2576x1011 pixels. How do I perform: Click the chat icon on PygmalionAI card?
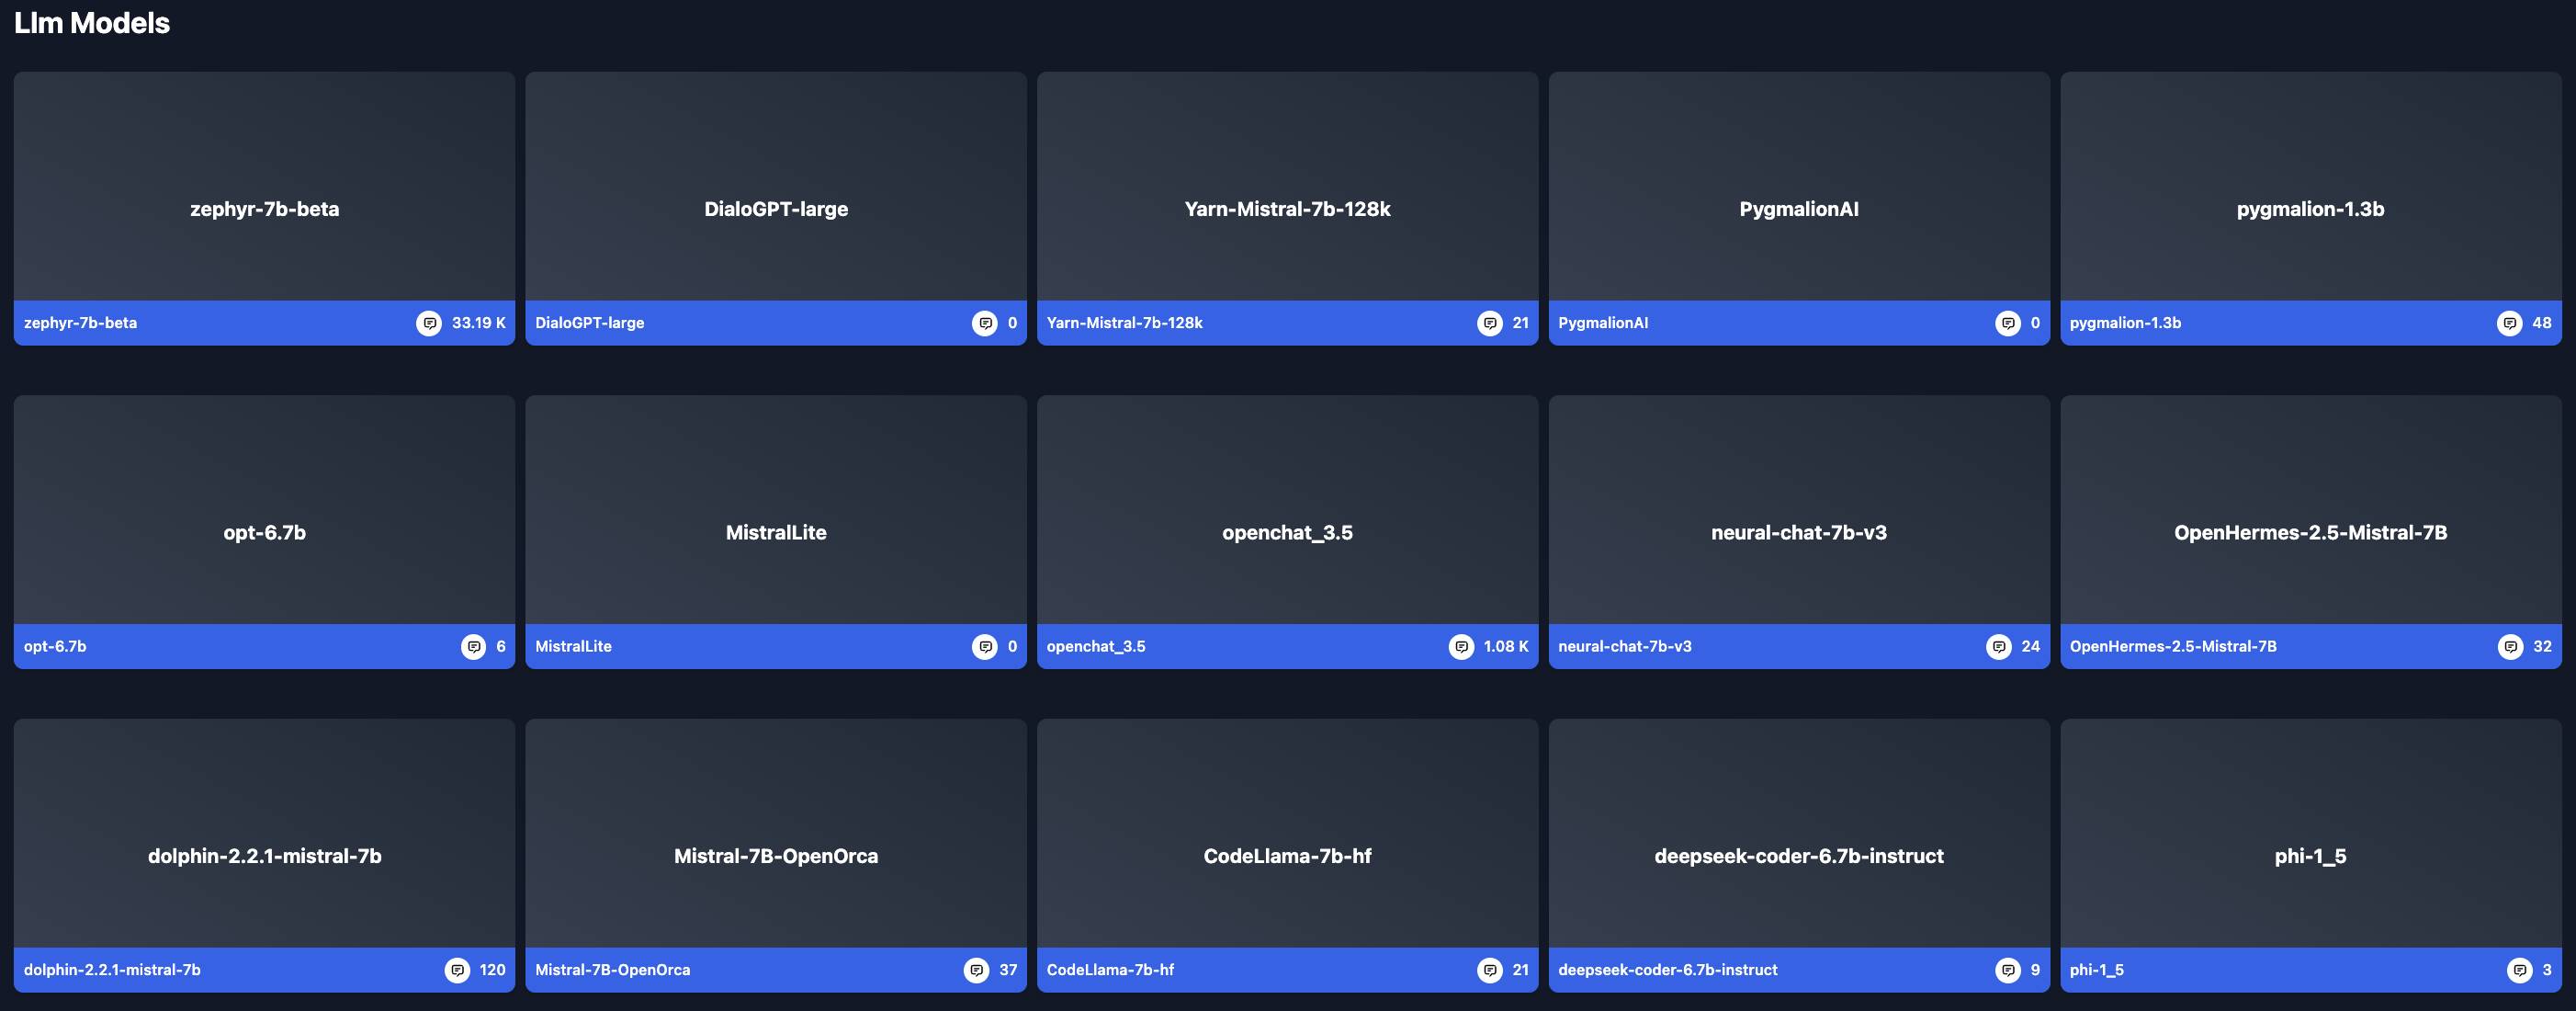tap(2008, 323)
